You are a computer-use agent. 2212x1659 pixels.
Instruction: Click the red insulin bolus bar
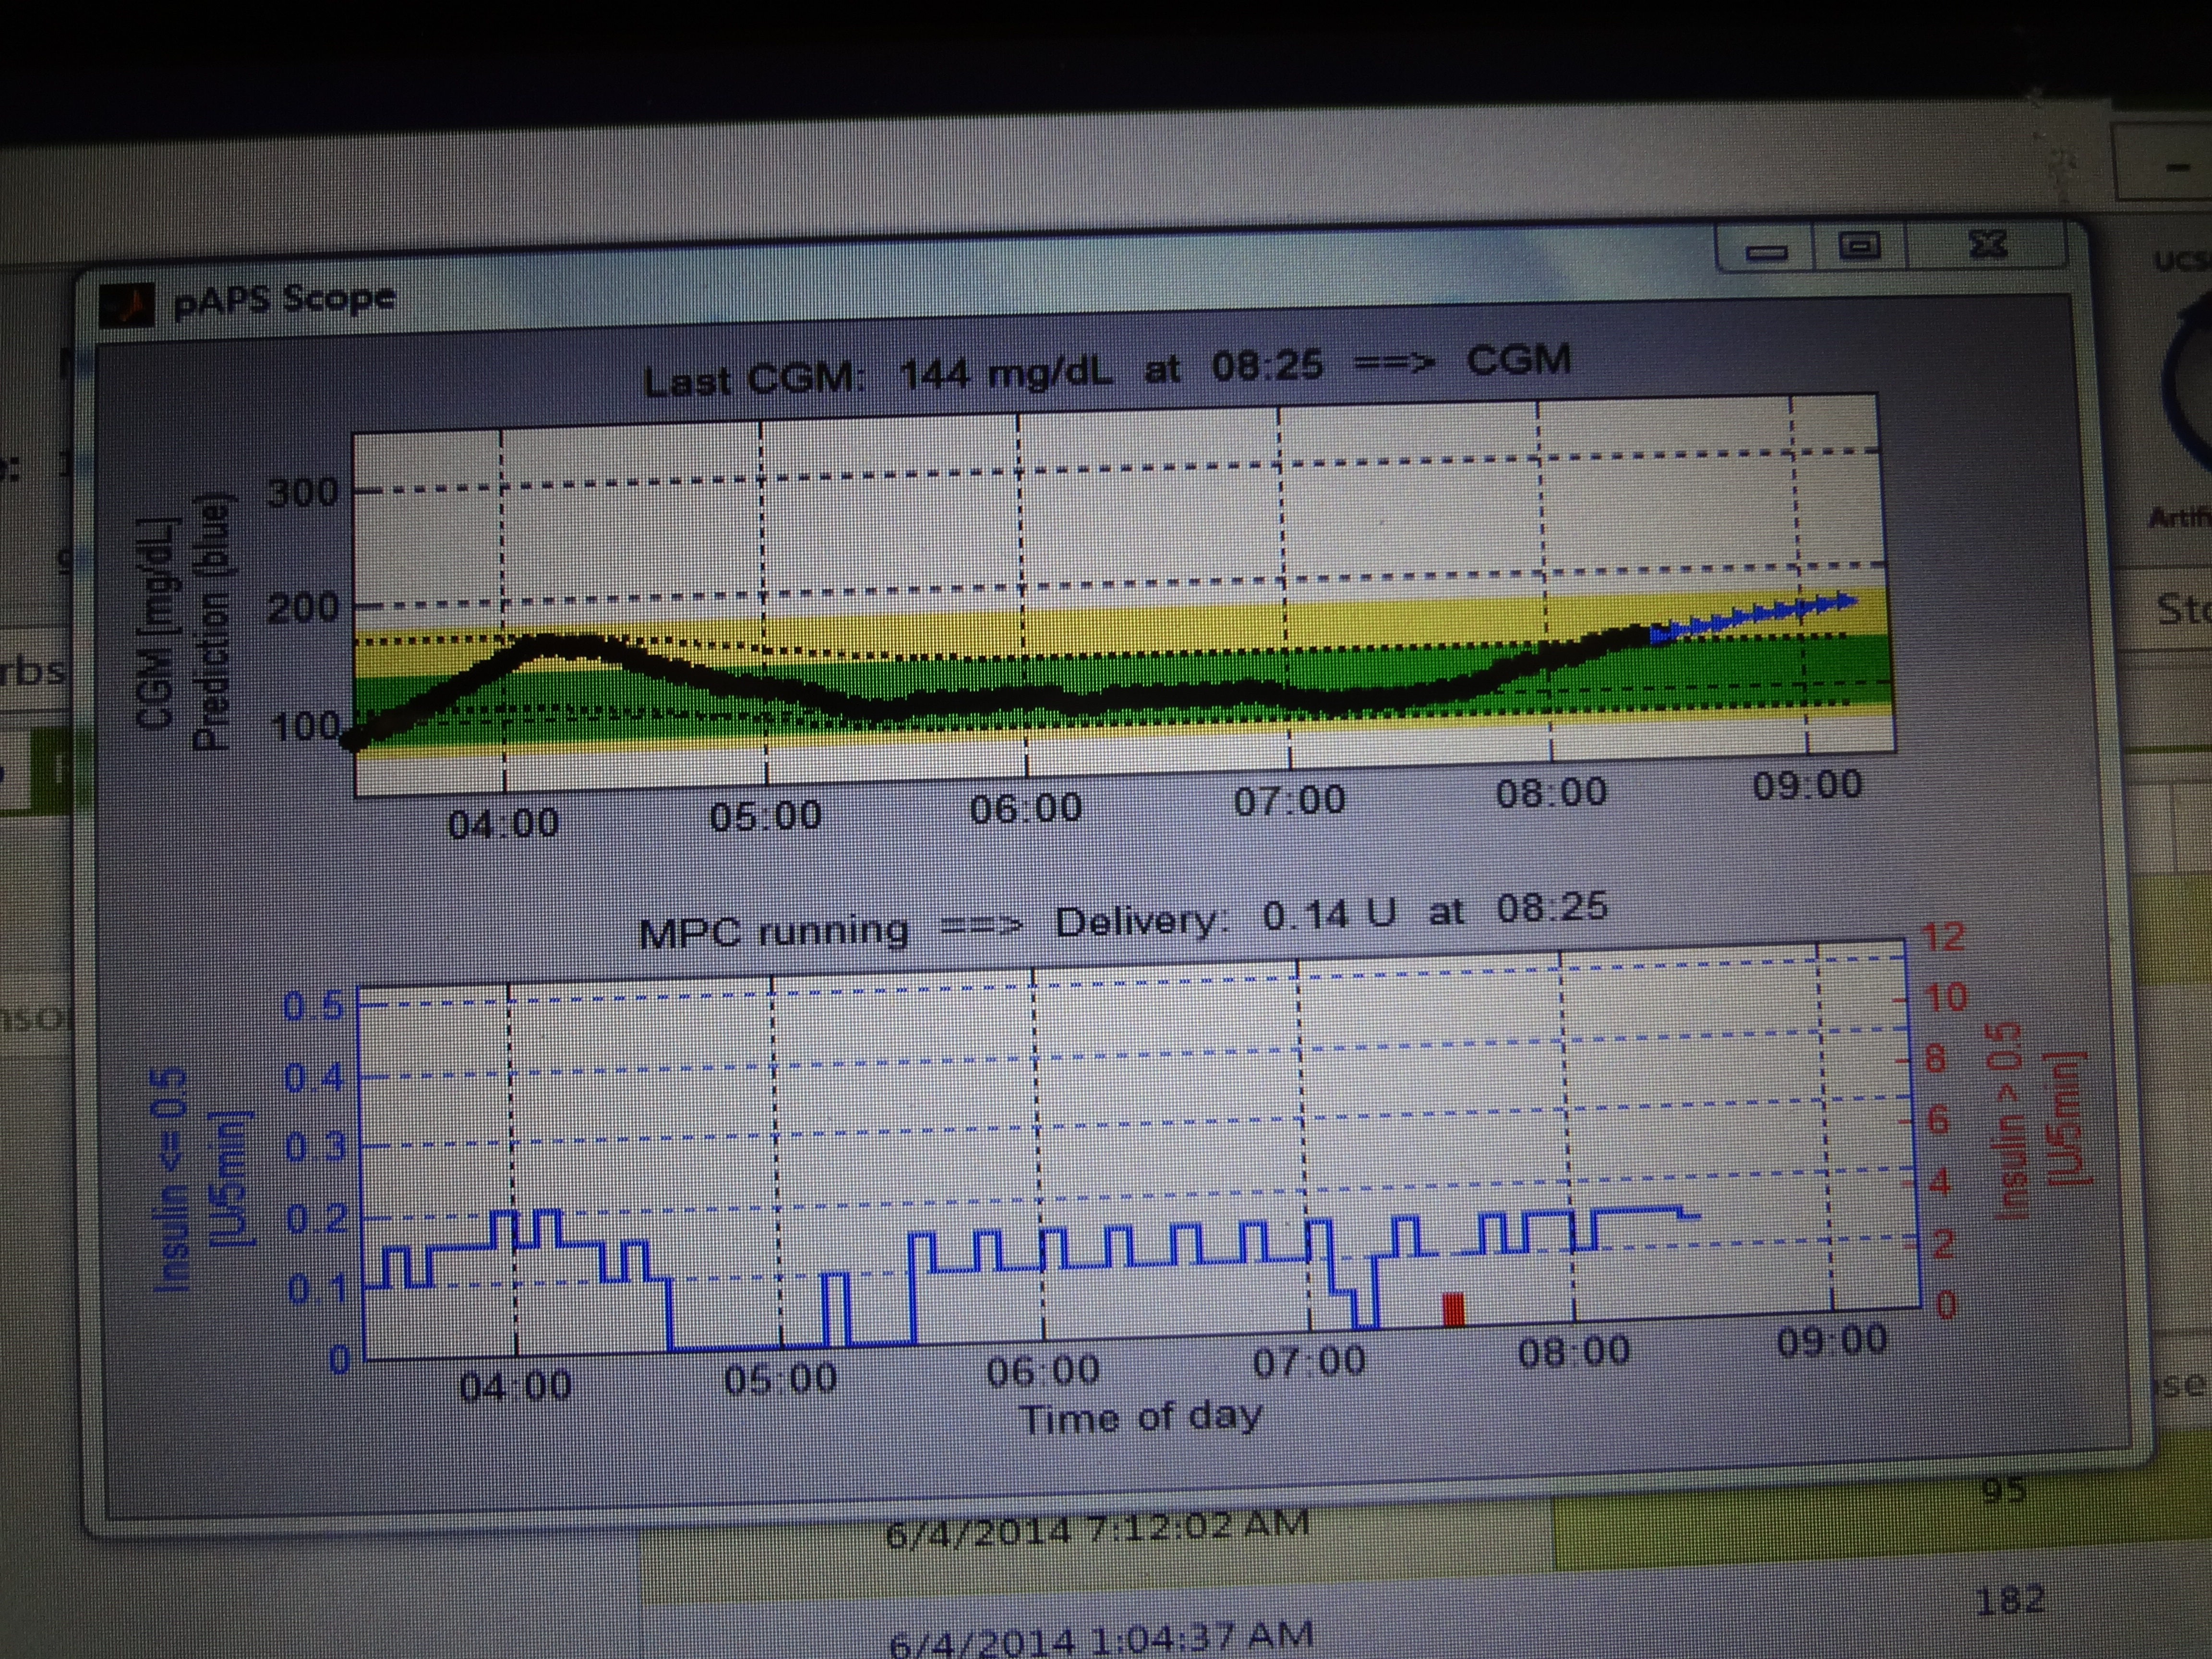[1453, 1309]
